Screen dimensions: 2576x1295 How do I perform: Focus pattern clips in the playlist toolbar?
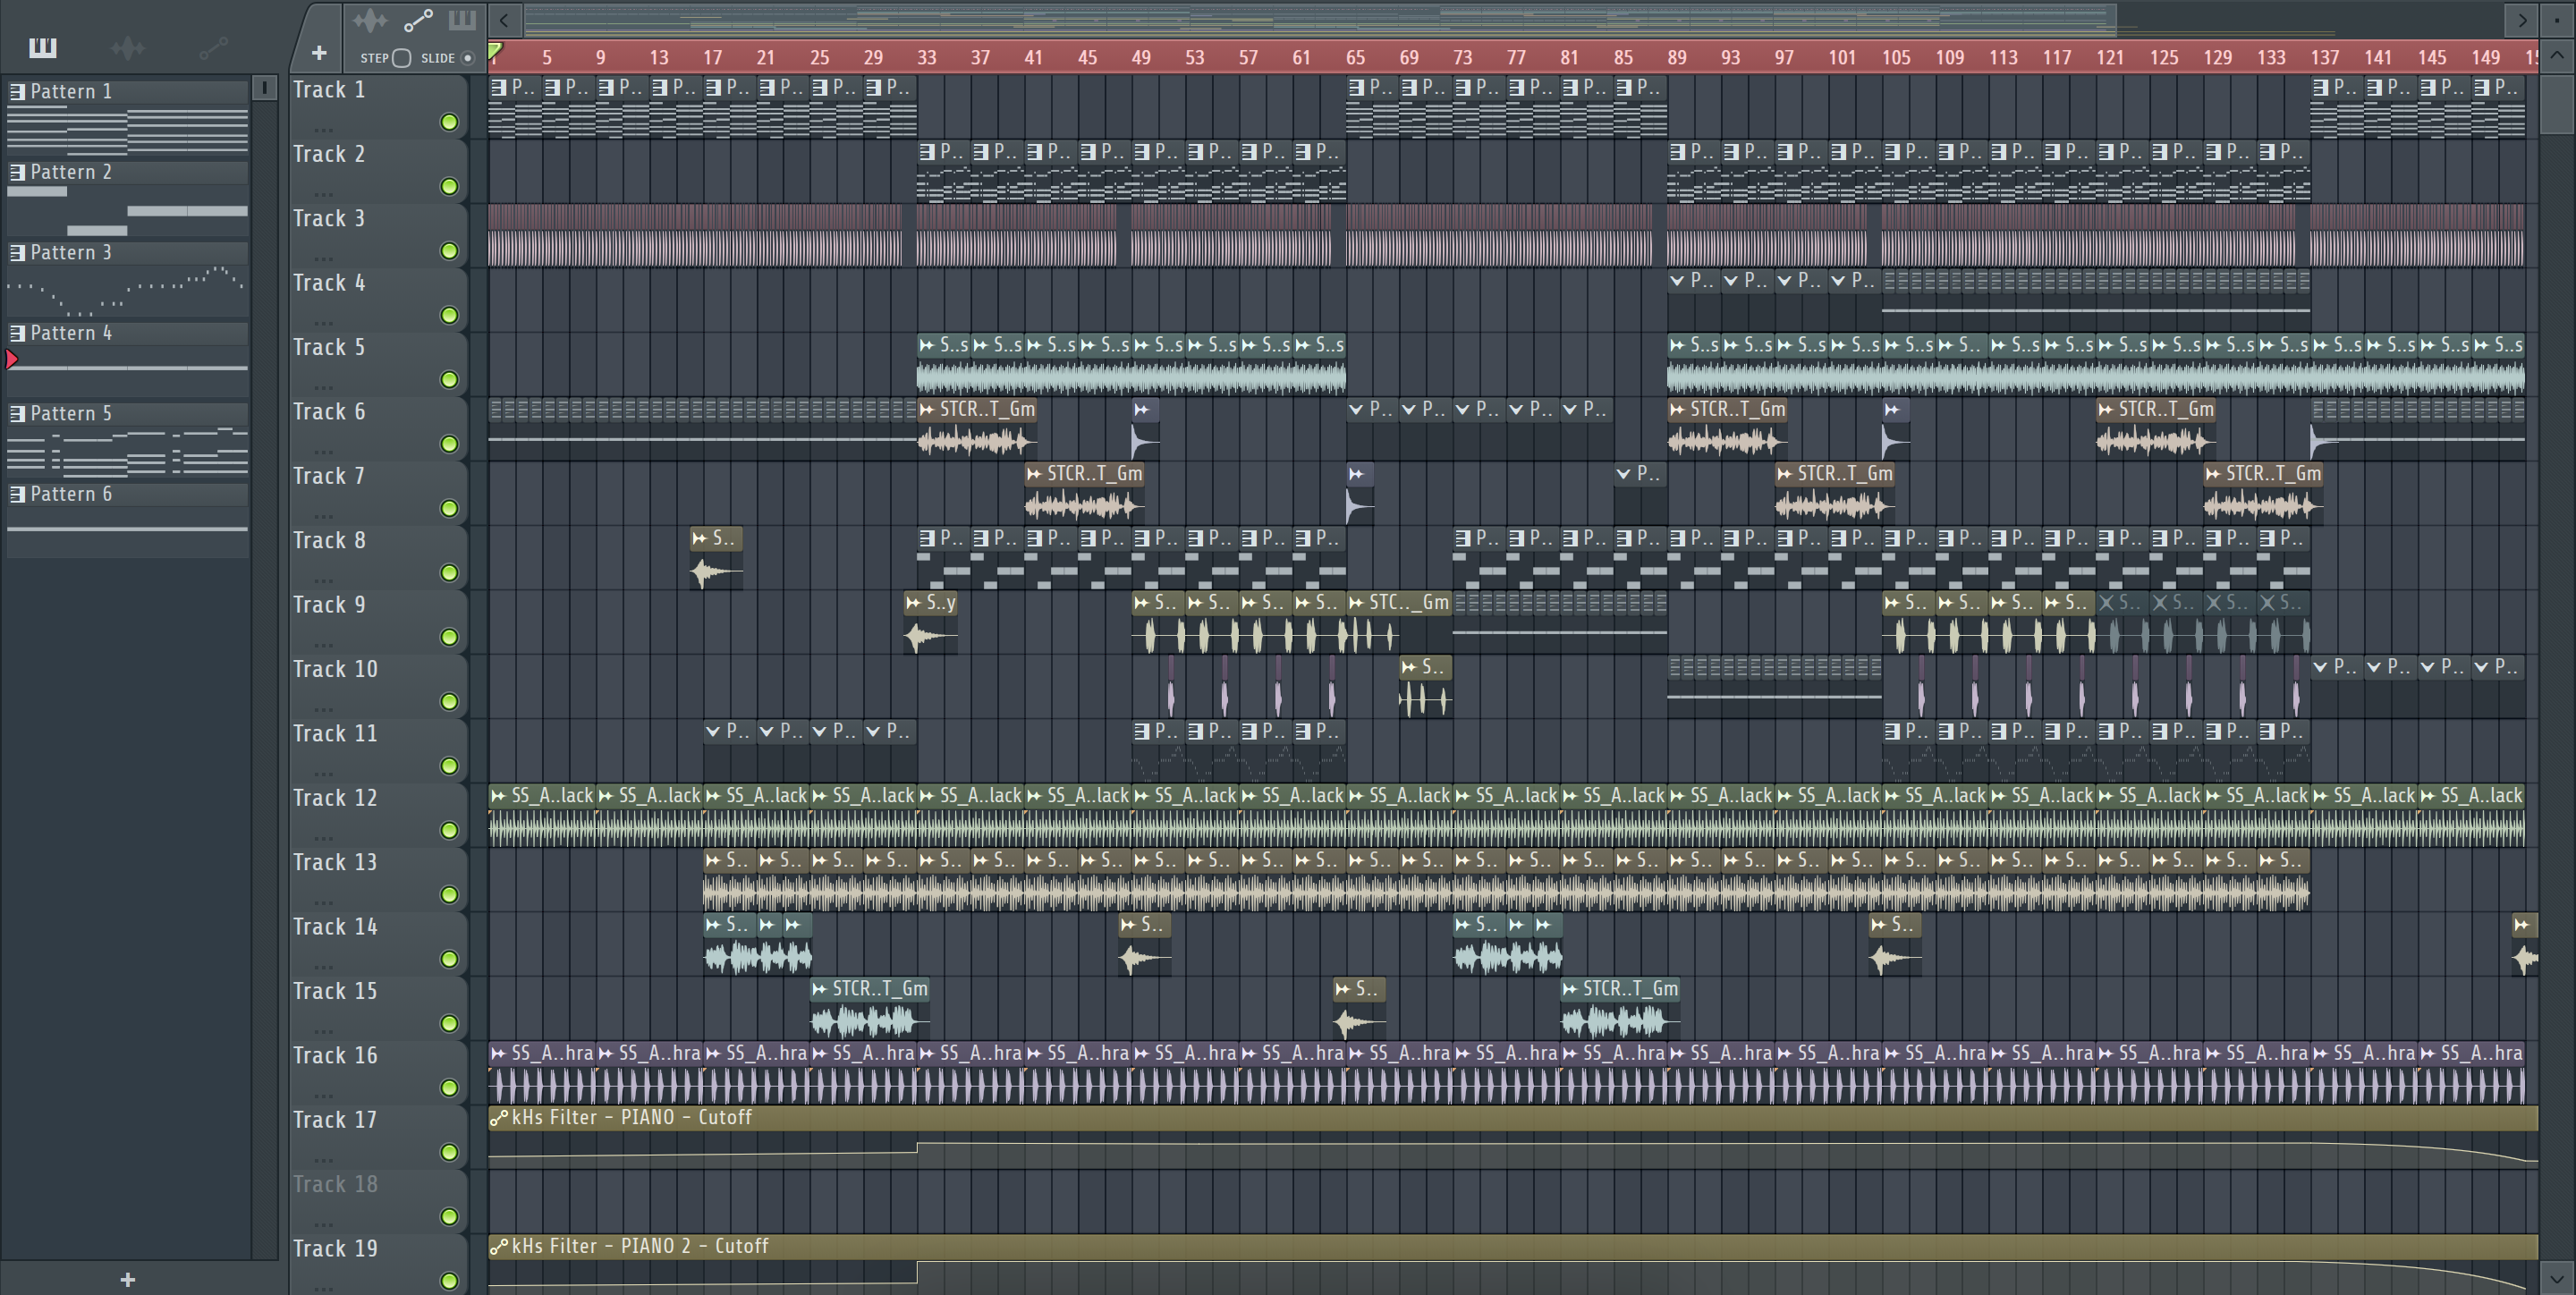(x=462, y=20)
